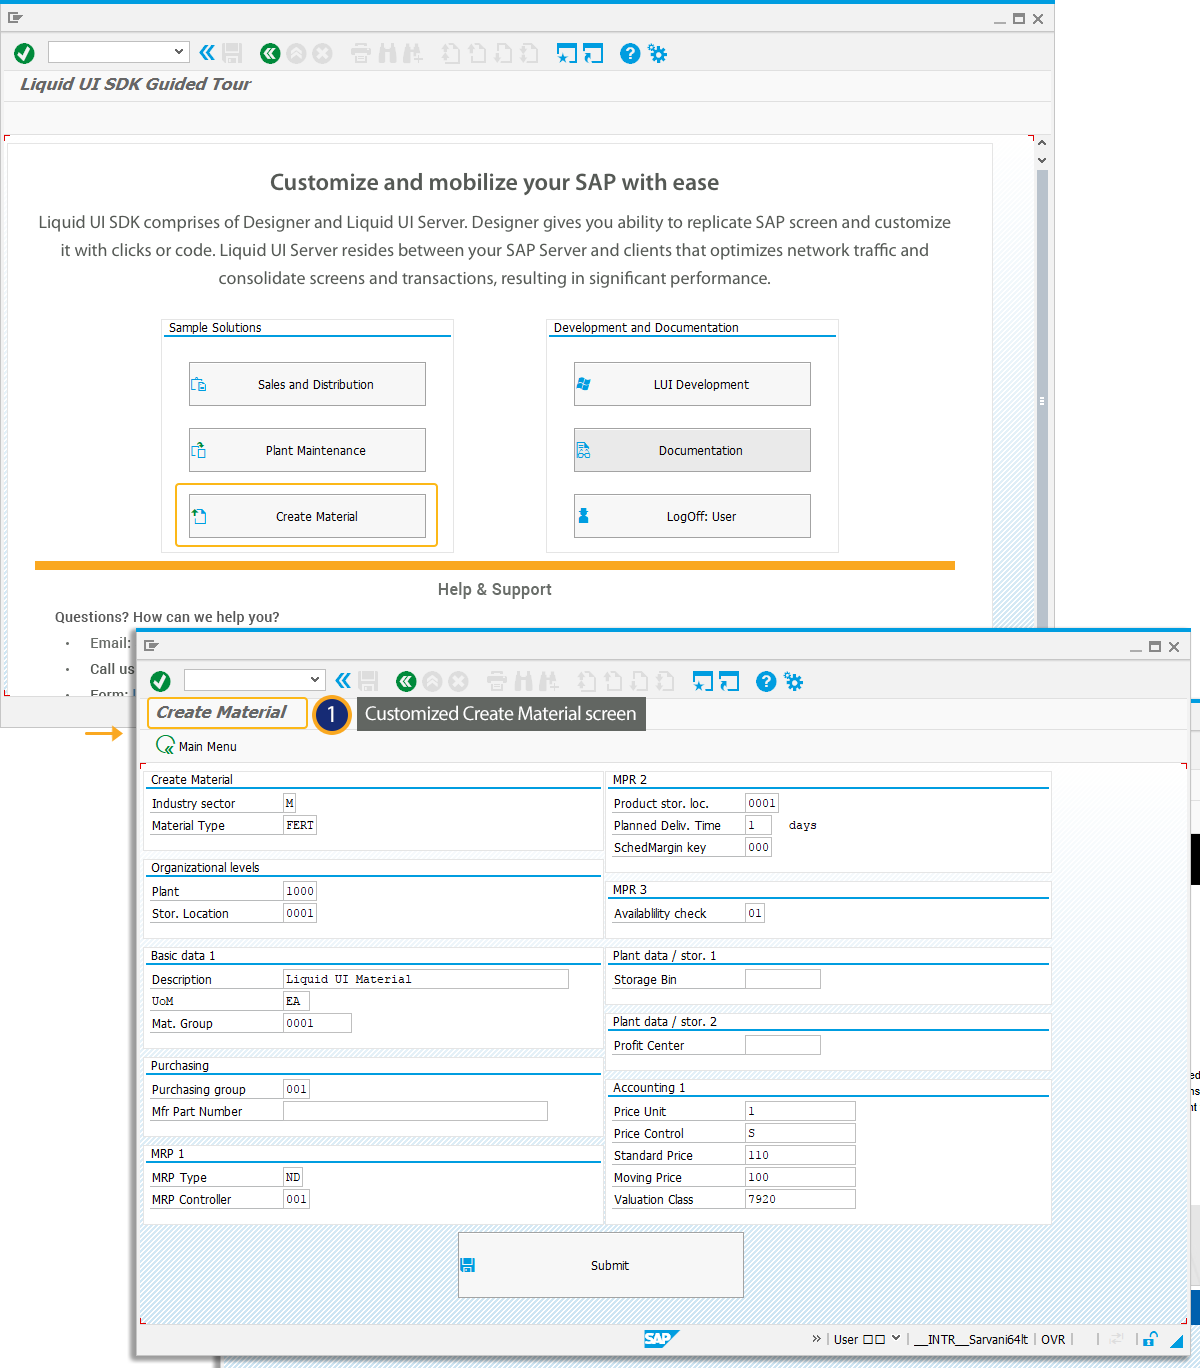
Task: Click the green Back icon in the Create Material toolbar
Action: point(406,681)
